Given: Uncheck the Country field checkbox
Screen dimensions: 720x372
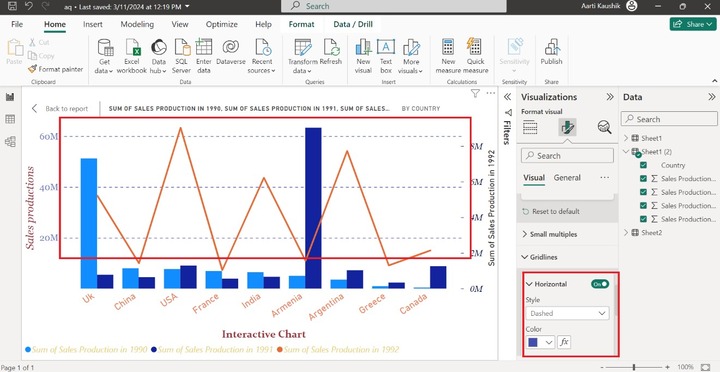Looking at the screenshot, I should (643, 165).
